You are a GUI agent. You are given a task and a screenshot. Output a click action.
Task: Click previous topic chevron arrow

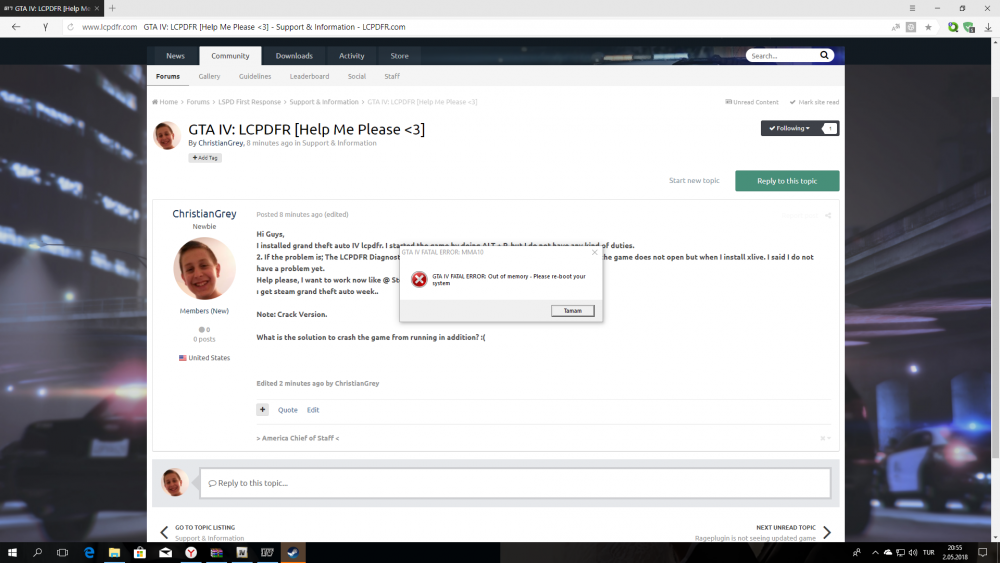point(165,532)
